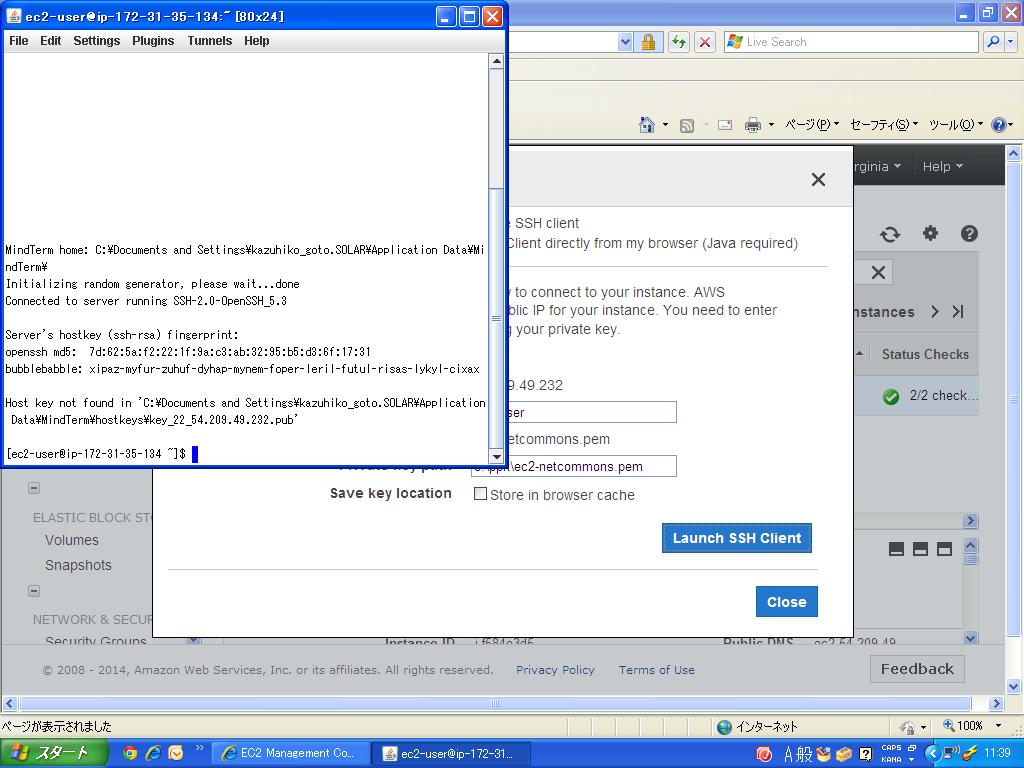Click the user name input field
The width and height of the screenshot is (1024, 768).
point(591,412)
